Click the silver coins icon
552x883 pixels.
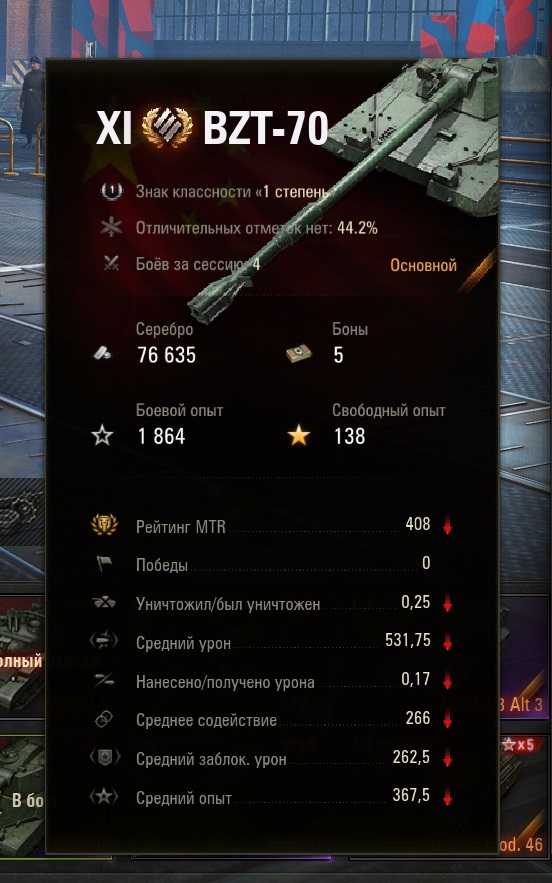click(103, 354)
